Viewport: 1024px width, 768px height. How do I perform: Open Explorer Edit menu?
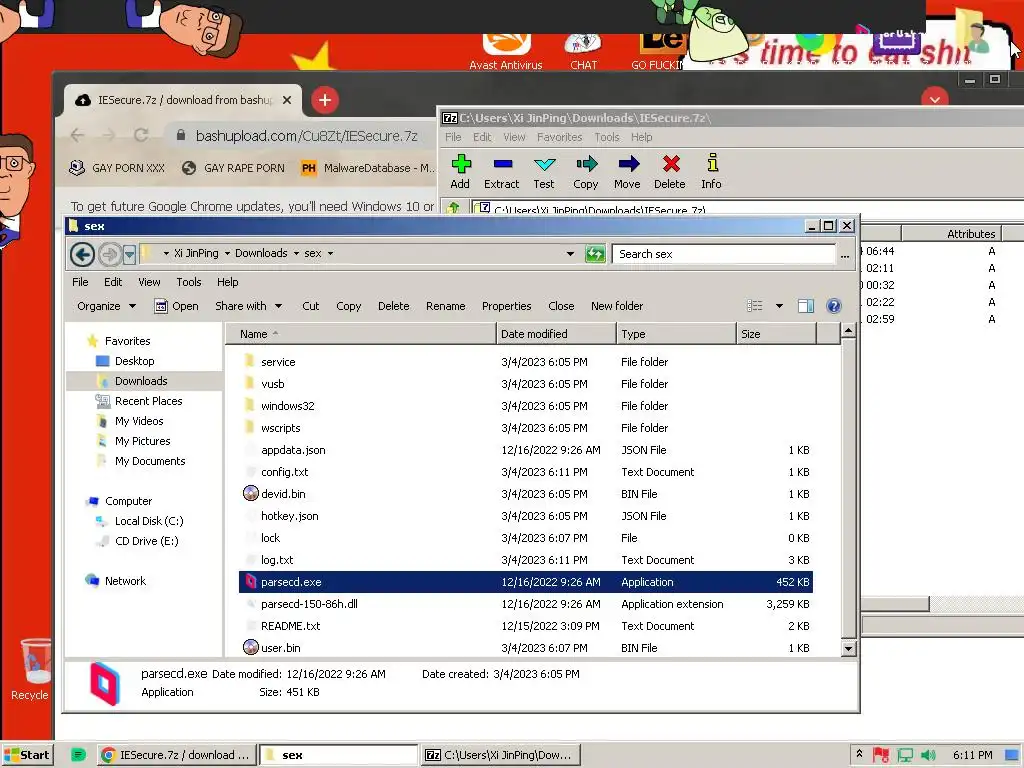tap(113, 282)
